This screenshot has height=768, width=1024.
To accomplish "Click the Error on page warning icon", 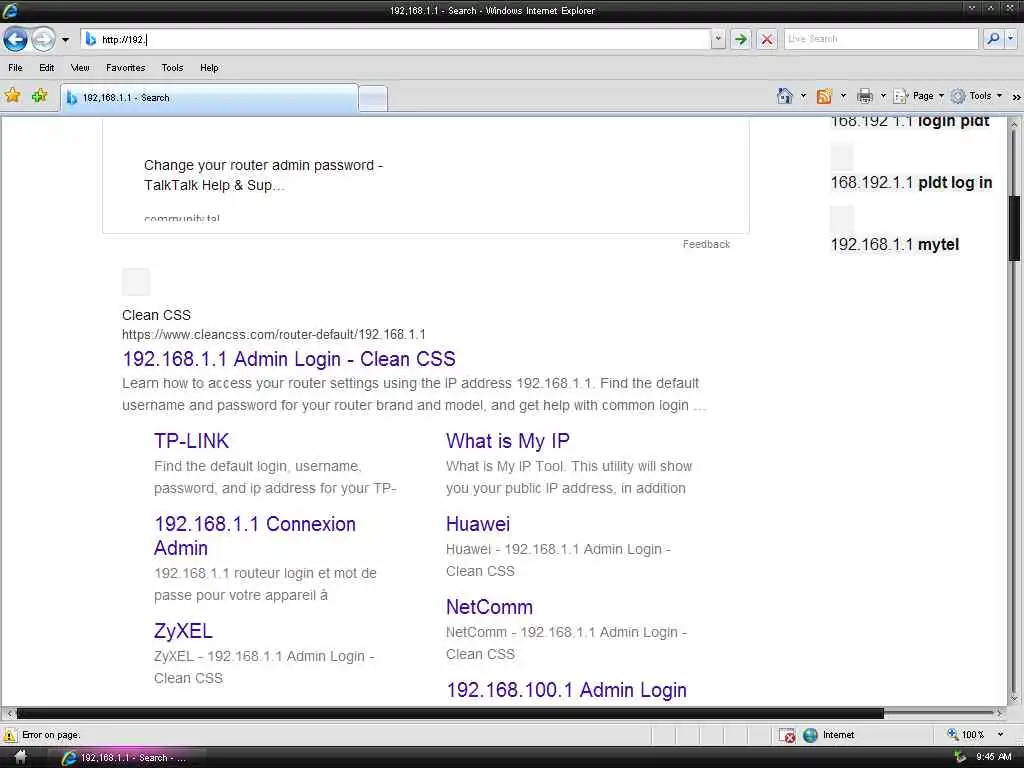I will pos(10,735).
